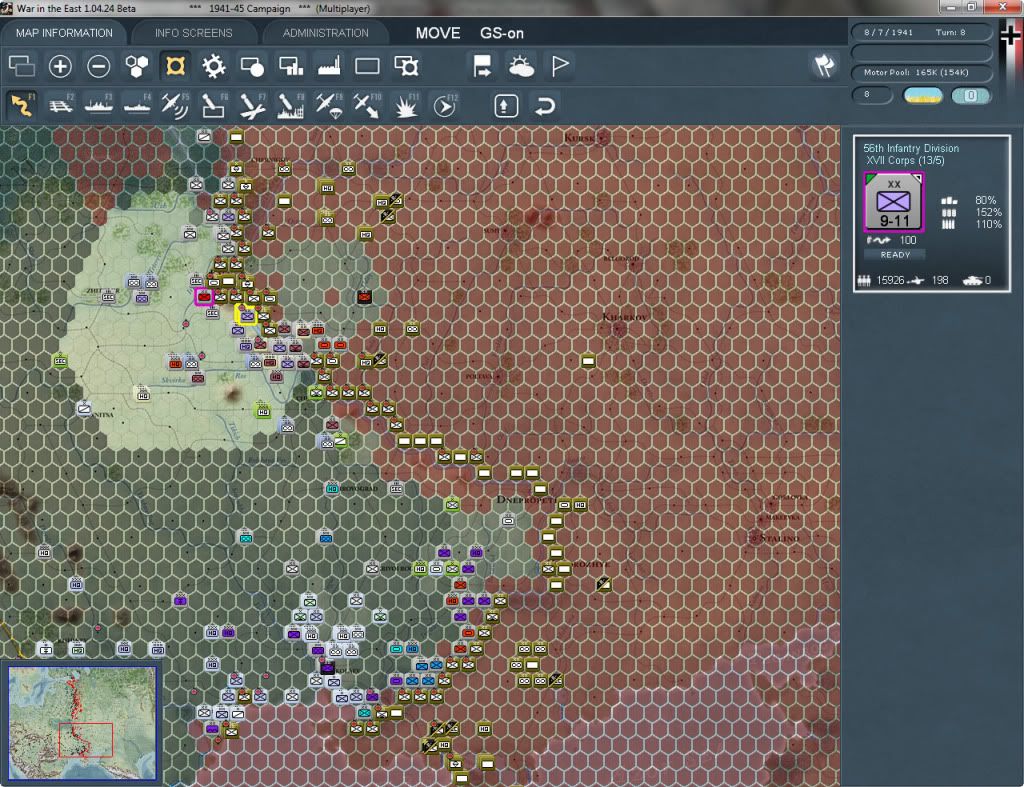Click the minimap overview thumbnail

[x=82, y=722]
